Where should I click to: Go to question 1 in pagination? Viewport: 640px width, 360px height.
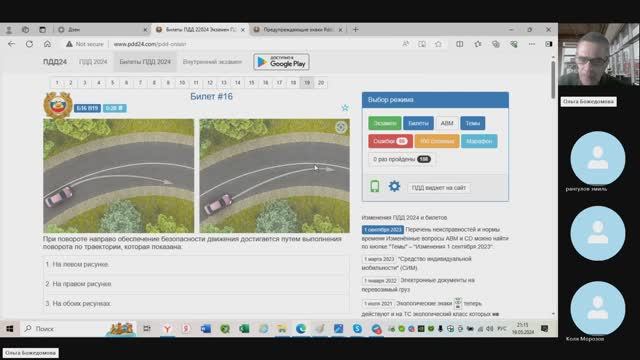click(57, 83)
